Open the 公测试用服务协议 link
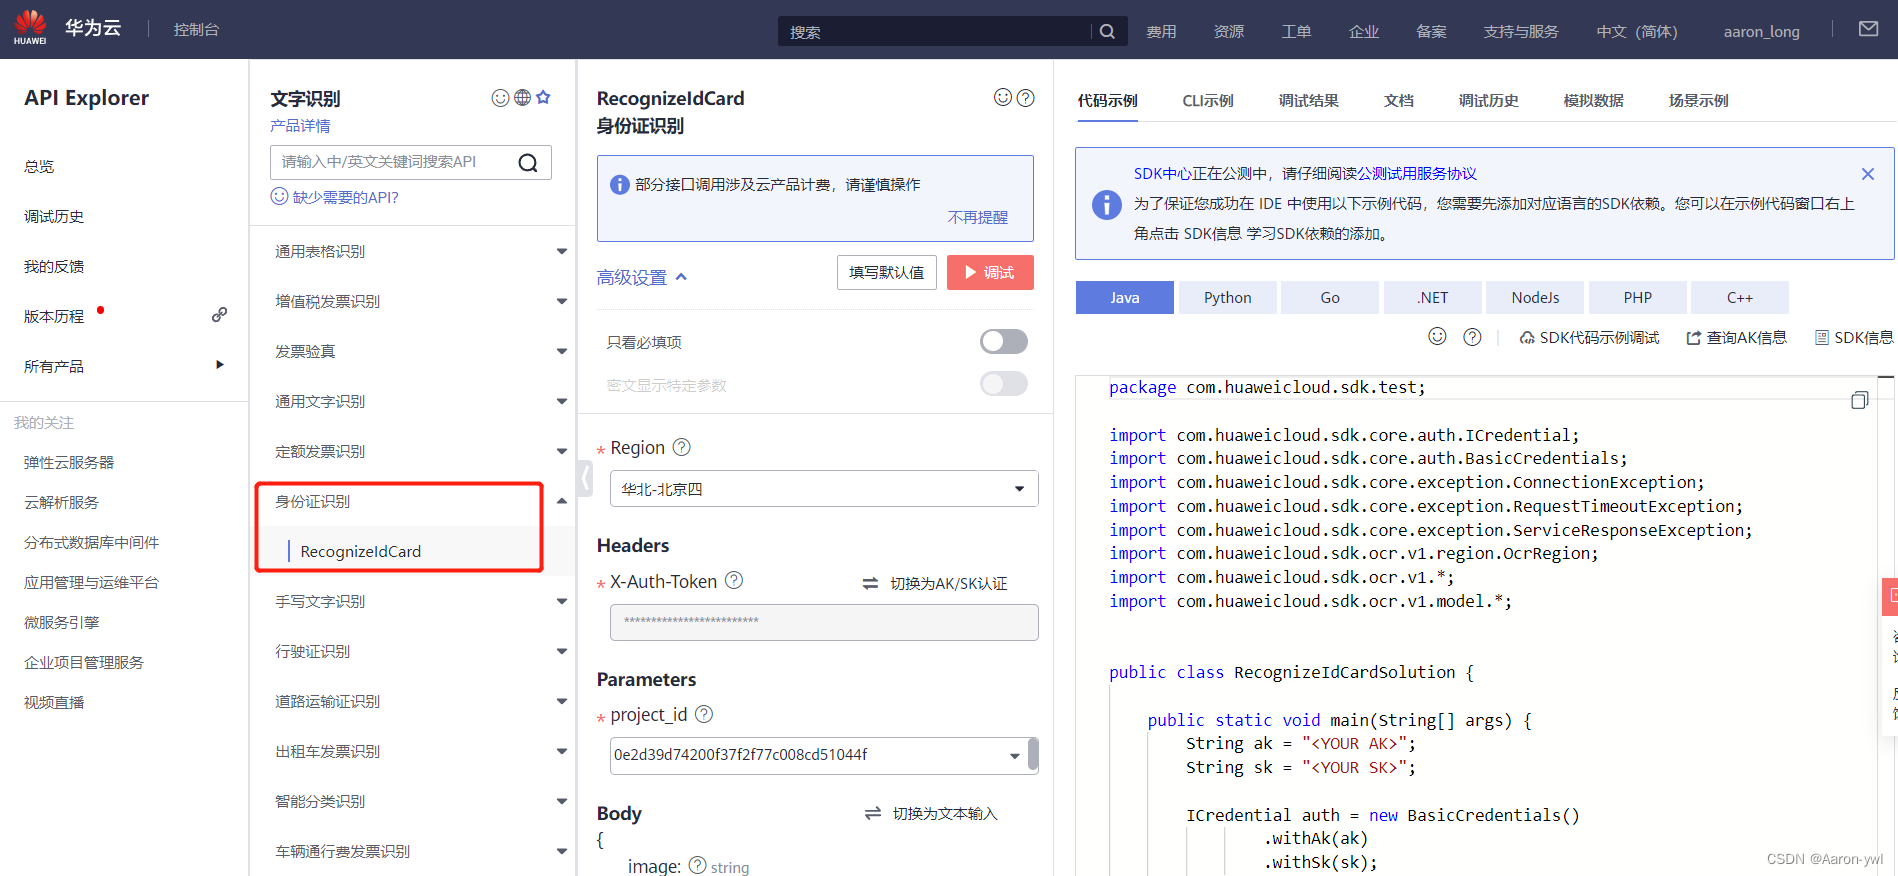Screen dimensions: 1898x876 [1416, 173]
